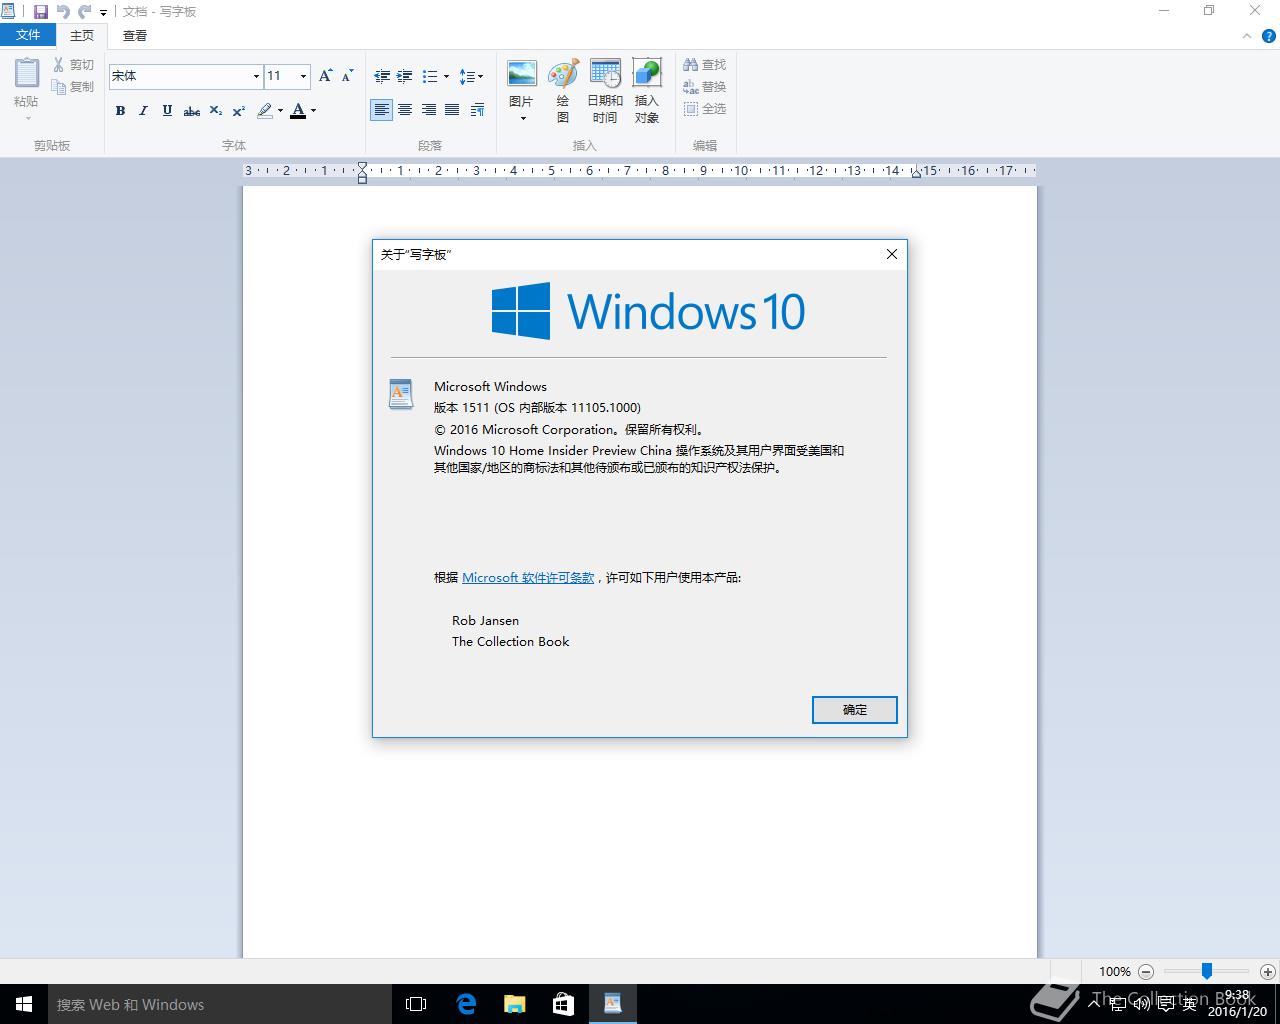Screen dimensions: 1280x1024
Task: Click the zoom out minus button
Action: point(1146,971)
